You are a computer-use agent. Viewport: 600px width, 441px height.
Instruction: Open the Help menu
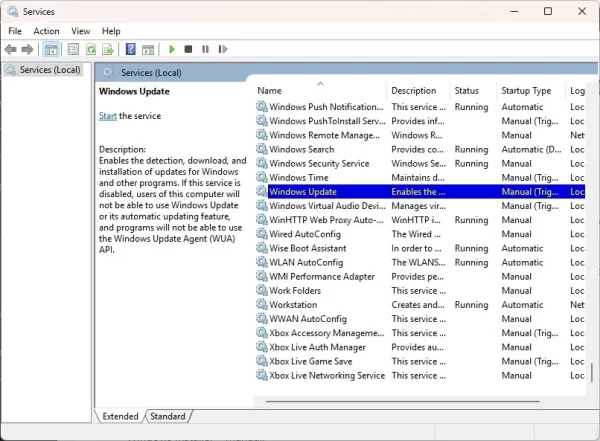(111, 31)
